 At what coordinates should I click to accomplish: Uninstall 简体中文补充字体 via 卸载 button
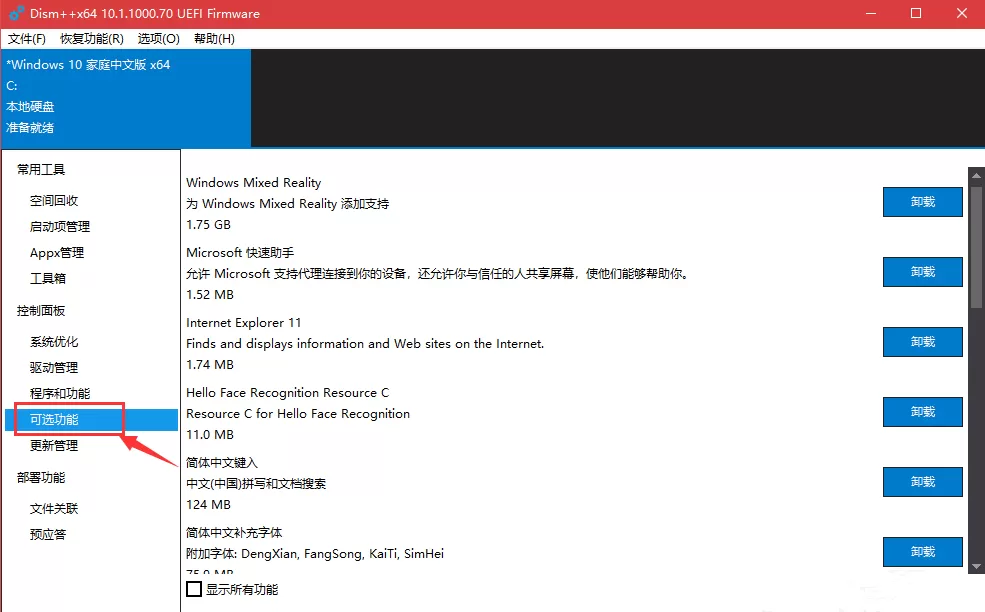pos(922,552)
